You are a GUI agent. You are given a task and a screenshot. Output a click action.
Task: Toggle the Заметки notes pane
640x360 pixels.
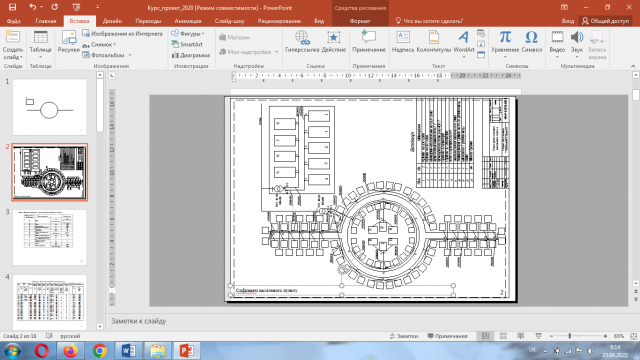pos(404,336)
